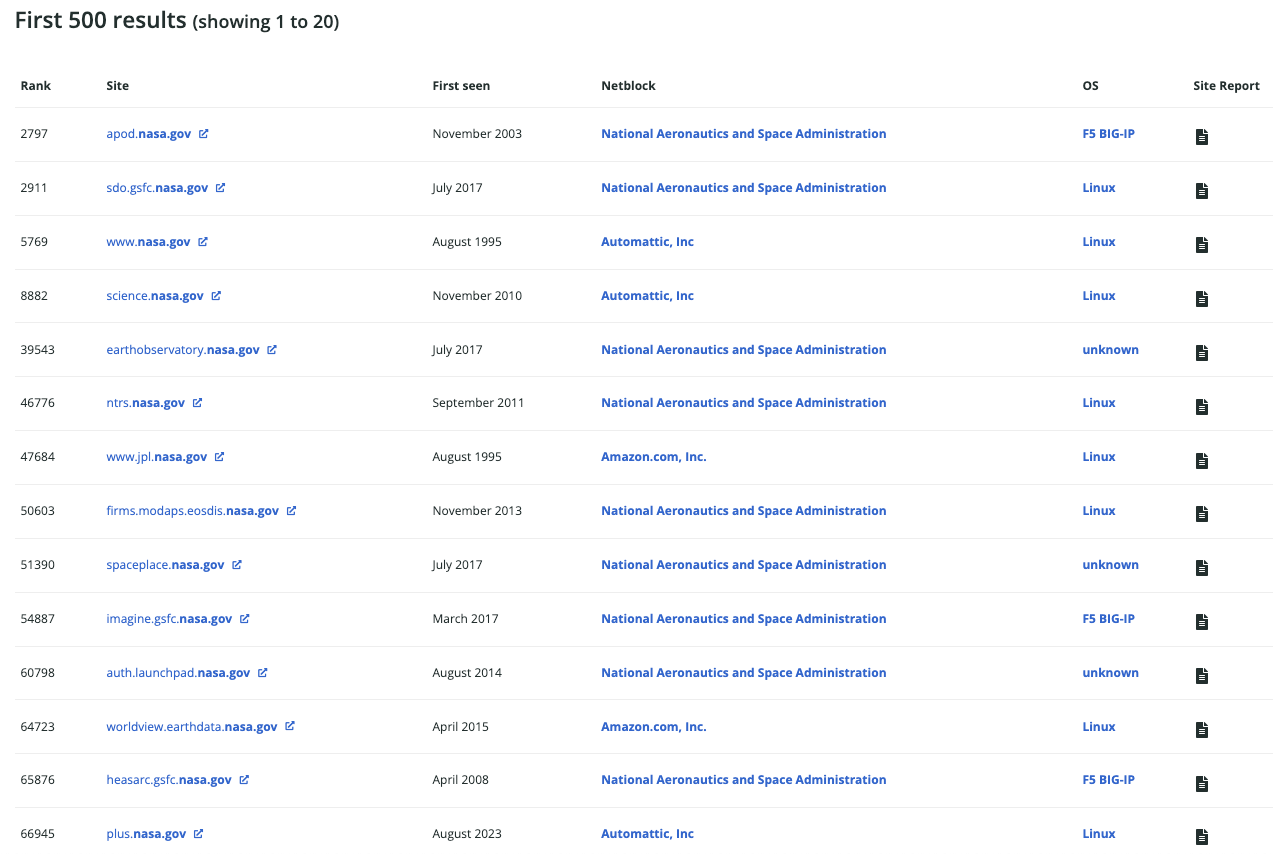
Task: Click Automattic, Inc netblock for www.nasa.gov
Action: pos(647,242)
